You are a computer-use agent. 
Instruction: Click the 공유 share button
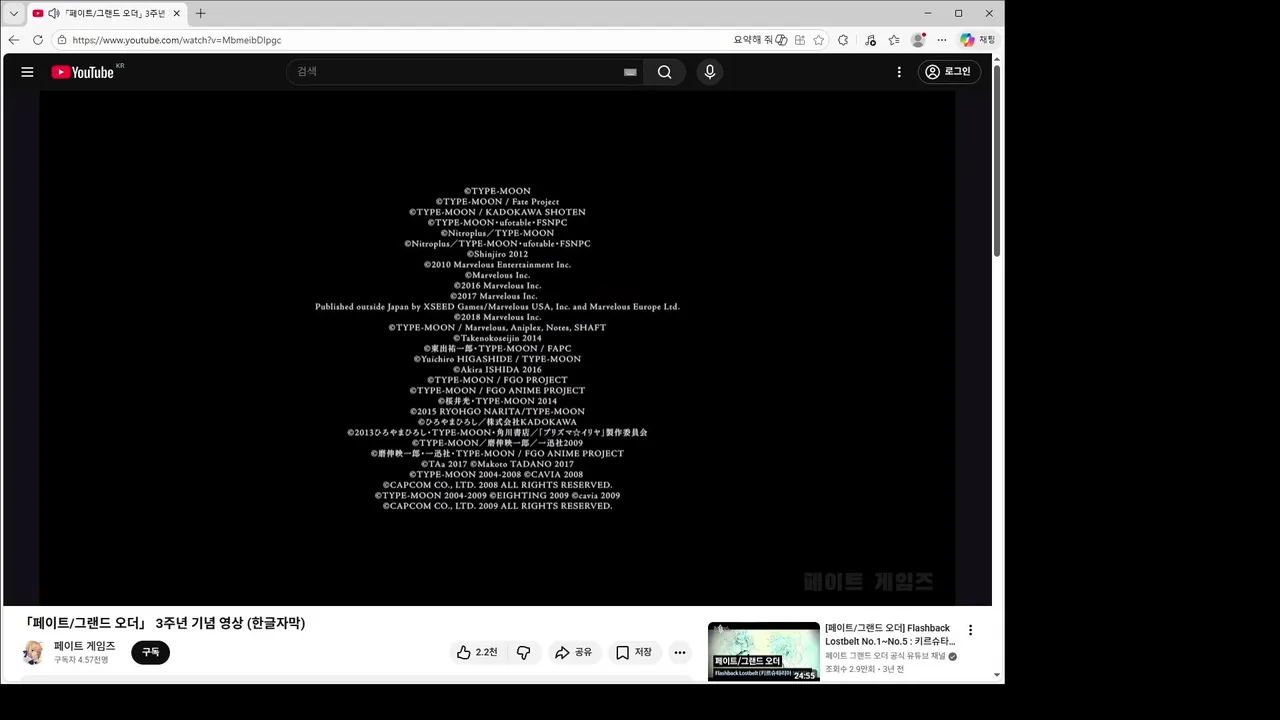click(574, 652)
